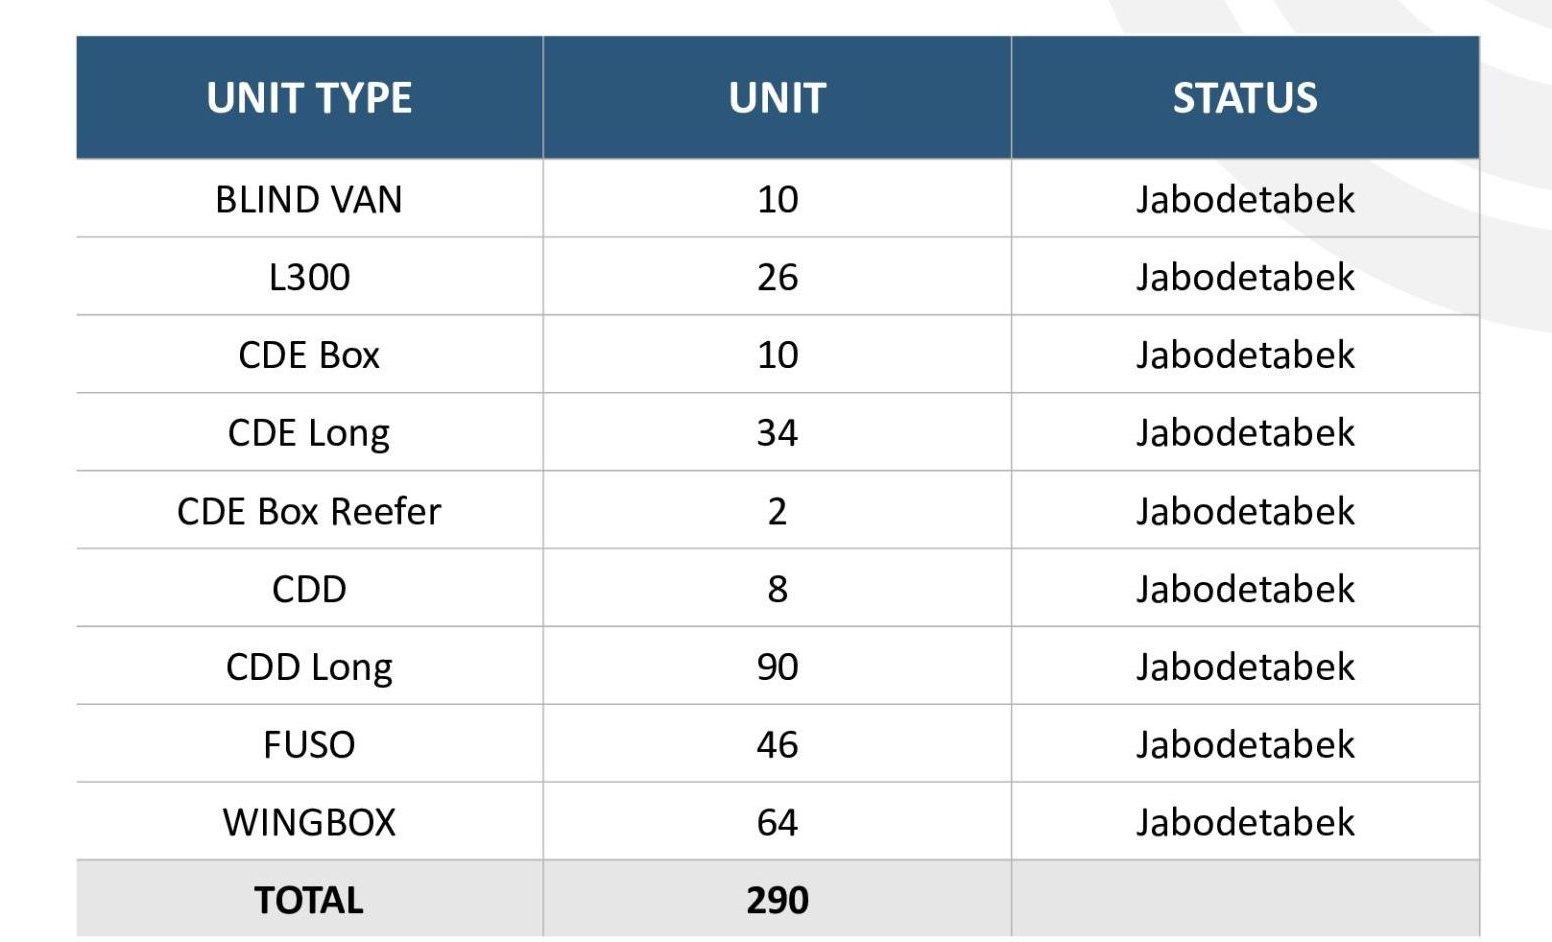This screenshot has height=942, width=1552.
Task: Click the STATUS column header
Action: 1245,98
